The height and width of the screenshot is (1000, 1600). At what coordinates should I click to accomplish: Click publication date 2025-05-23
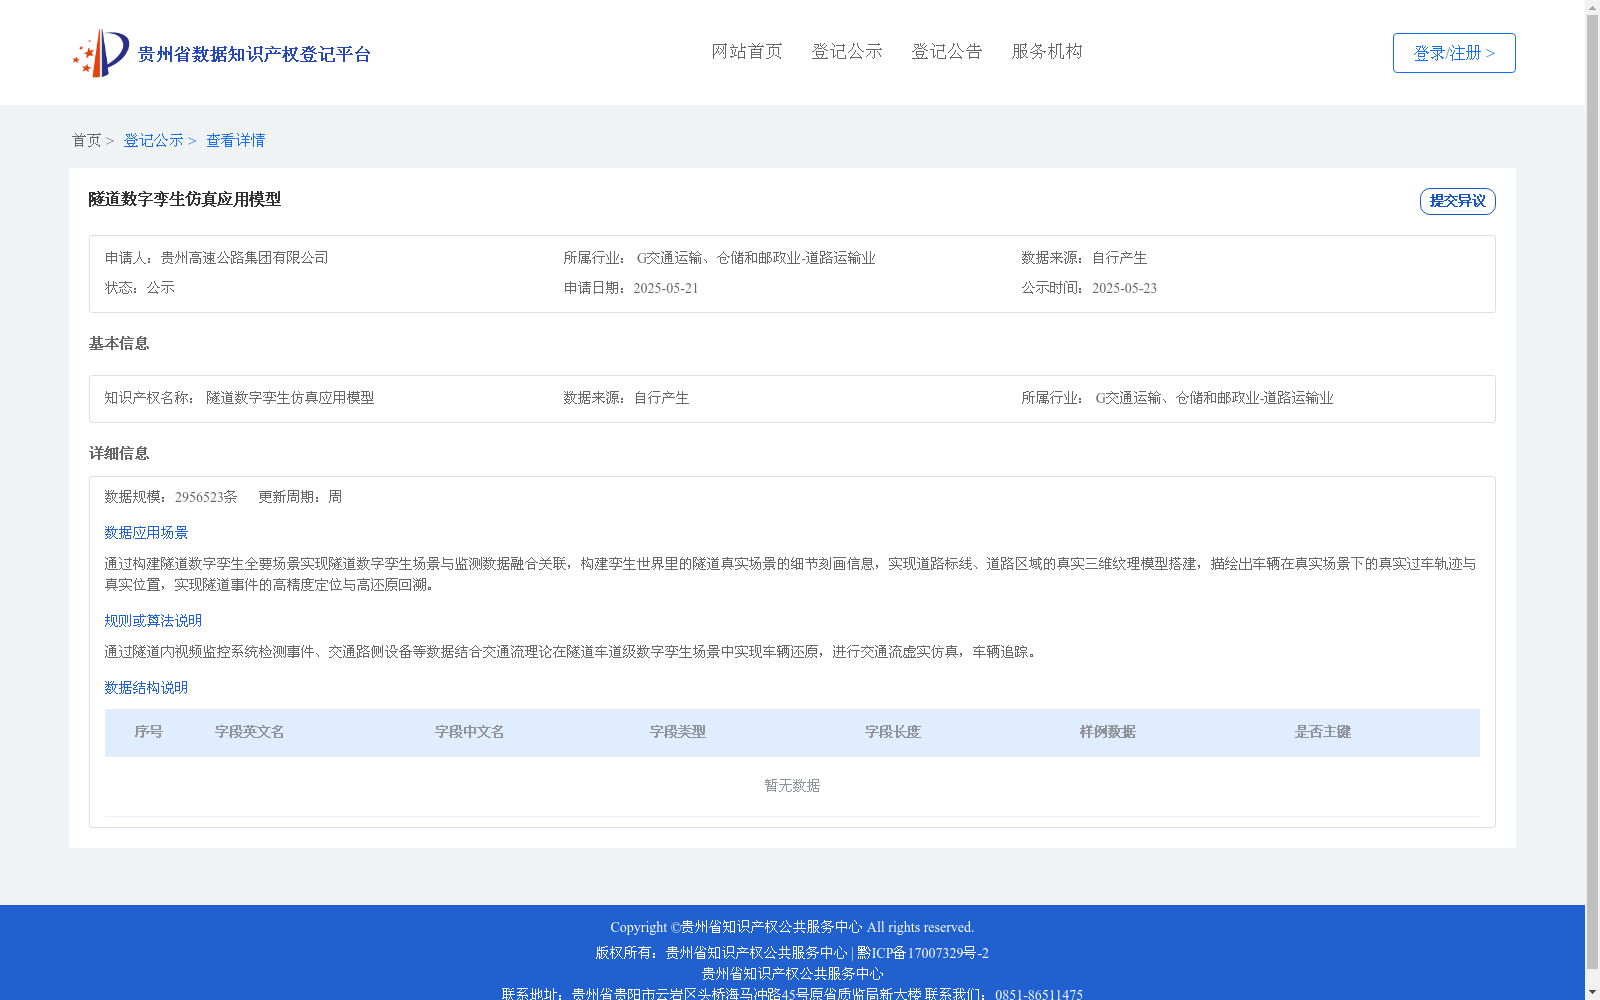[1124, 288]
